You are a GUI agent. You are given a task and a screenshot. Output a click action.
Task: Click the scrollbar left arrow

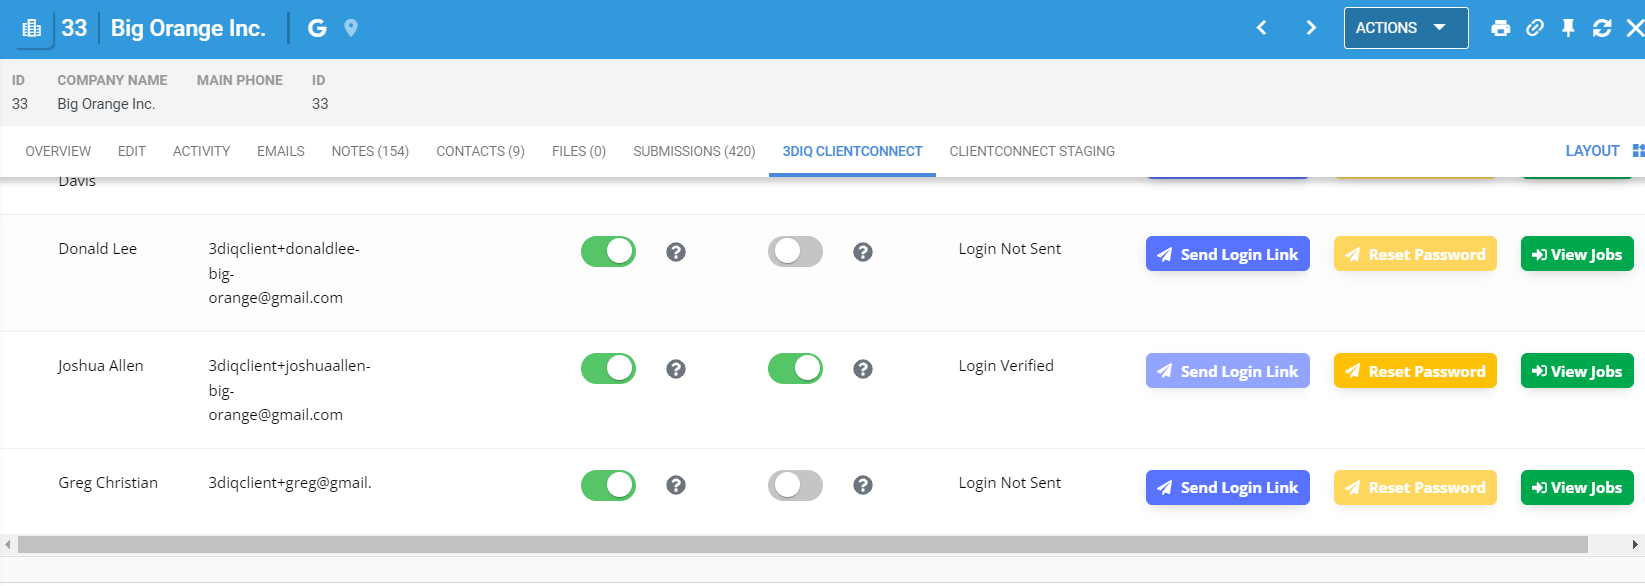pyautogui.click(x=8, y=545)
